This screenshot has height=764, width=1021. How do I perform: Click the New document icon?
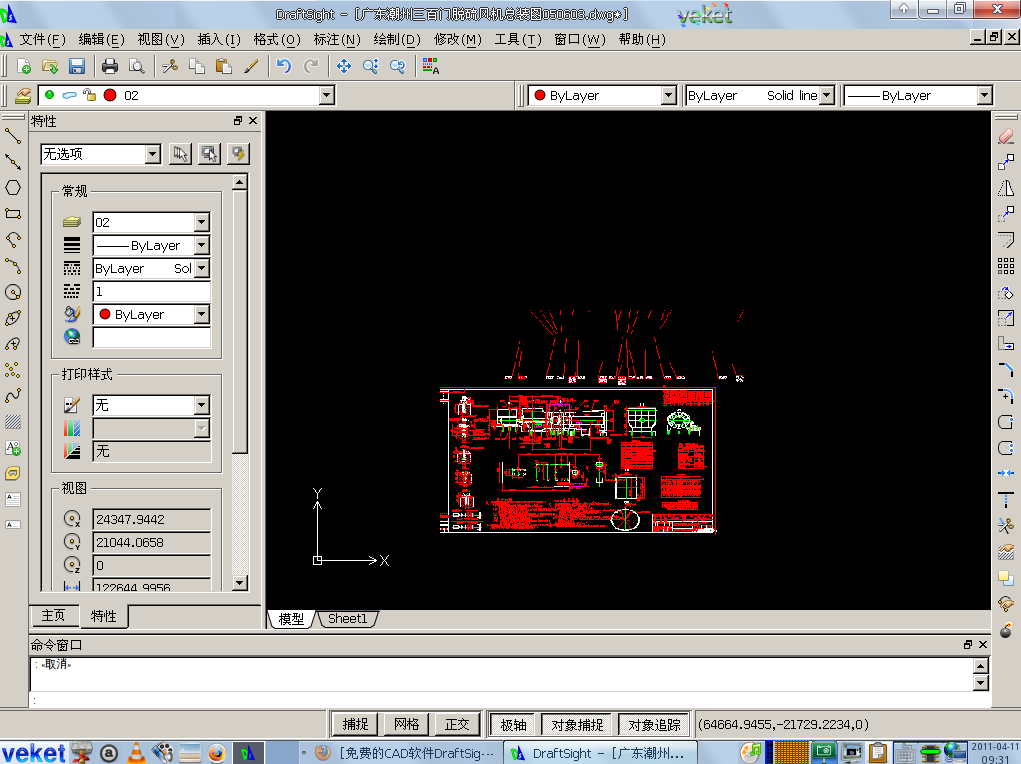[x=23, y=66]
